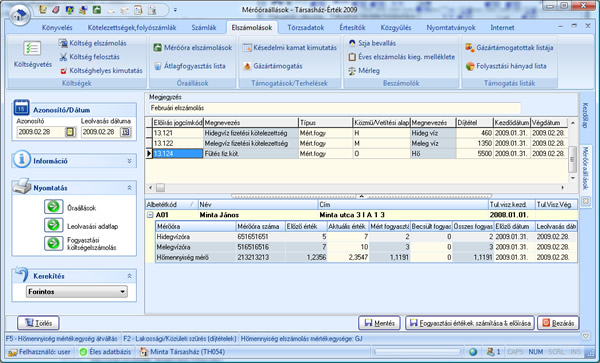The image size is (600, 363).
Task: Click the selected 13.124 cell
Action: [x=178, y=154]
